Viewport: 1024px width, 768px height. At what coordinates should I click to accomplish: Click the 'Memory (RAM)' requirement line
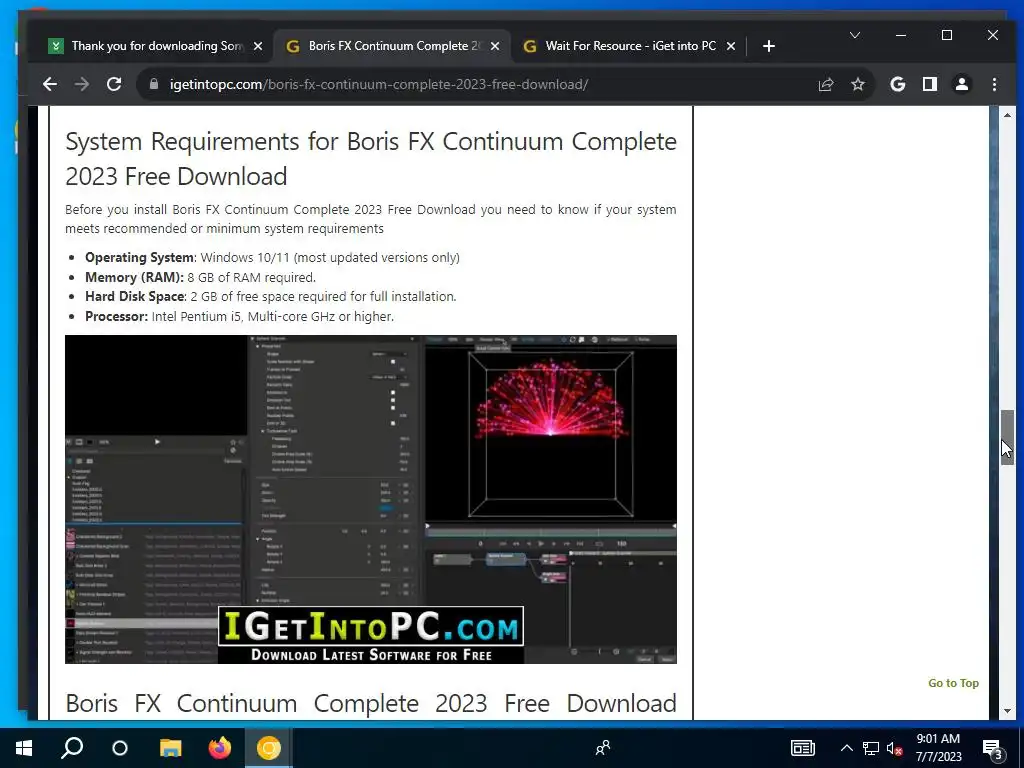(x=200, y=278)
